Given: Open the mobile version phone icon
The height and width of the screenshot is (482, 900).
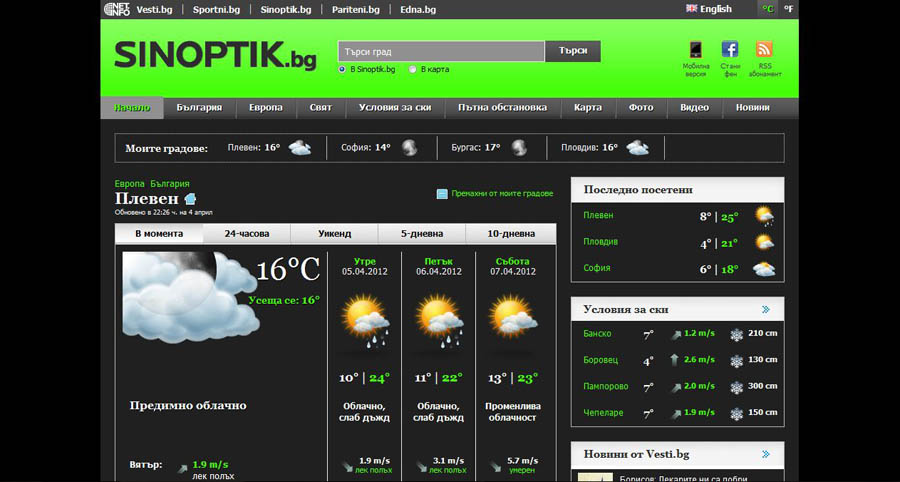Looking at the screenshot, I should click(696, 49).
